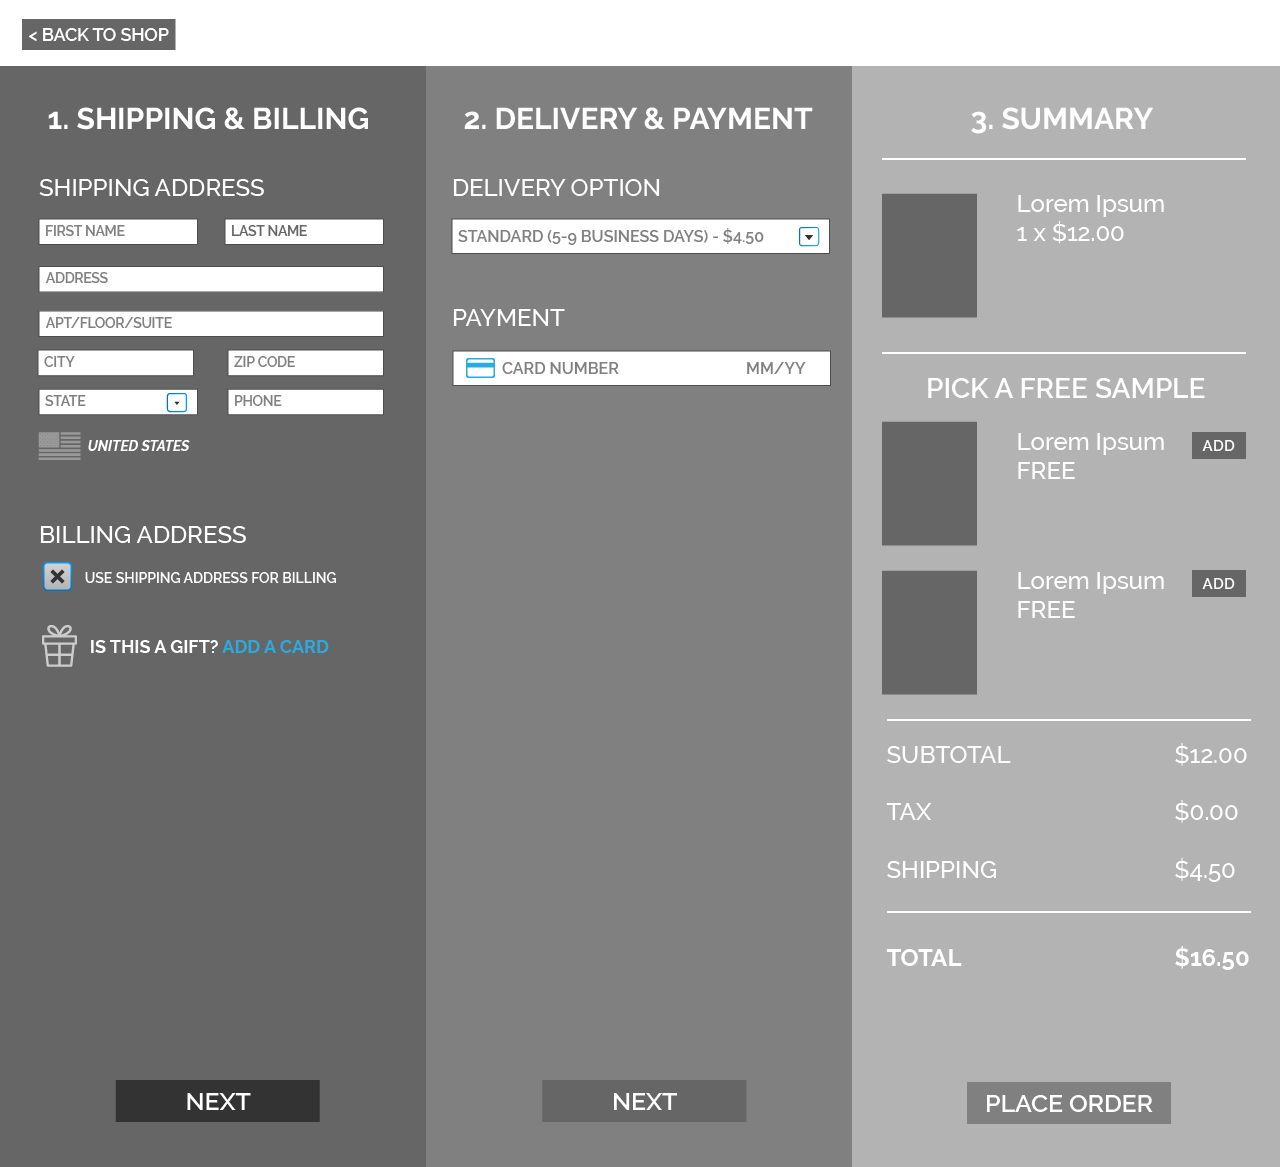Screen dimensions: 1280x1167
Task: Click the Add a Card link
Action: [275, 647]
